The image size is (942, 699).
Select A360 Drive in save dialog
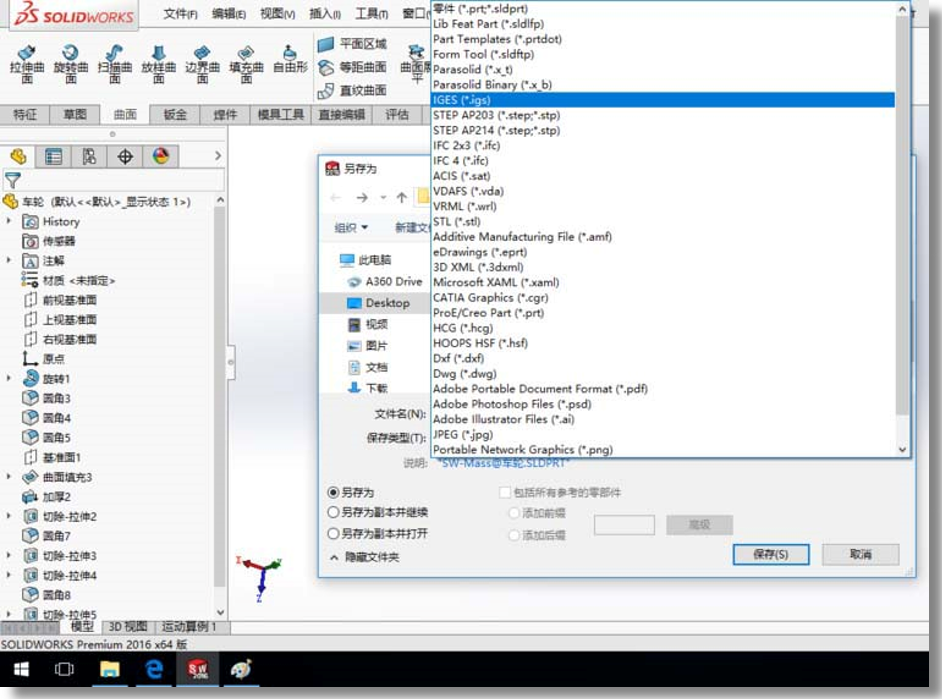point(384,282)
